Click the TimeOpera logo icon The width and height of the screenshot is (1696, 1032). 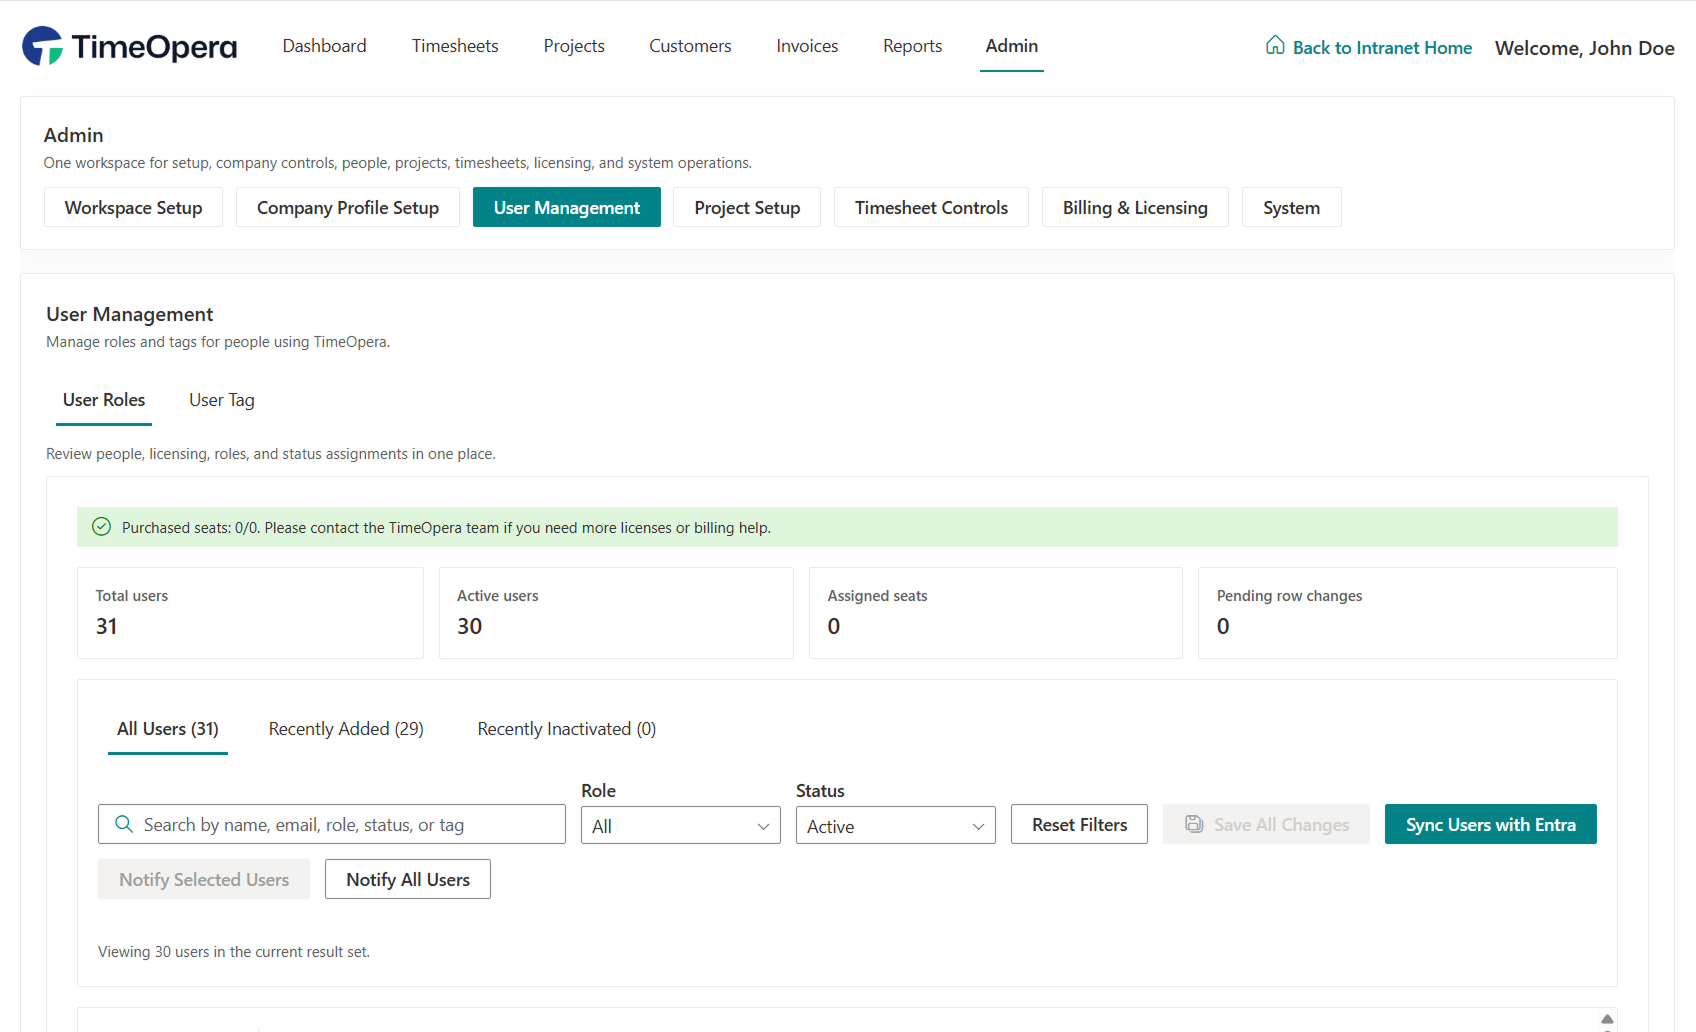(43, 46)
